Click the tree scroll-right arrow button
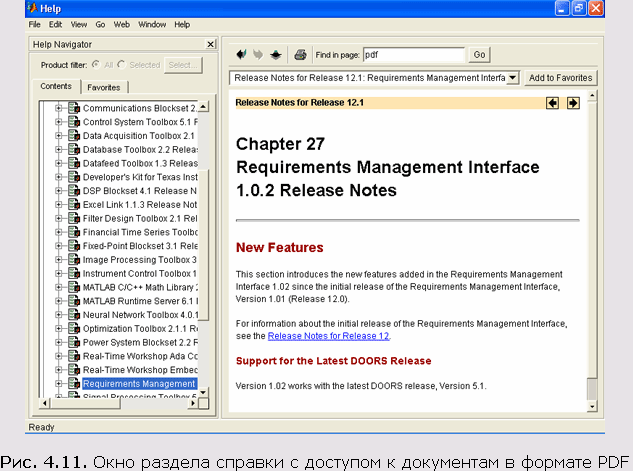This screenshot has width=633, height=471. [x=193, y=403]
